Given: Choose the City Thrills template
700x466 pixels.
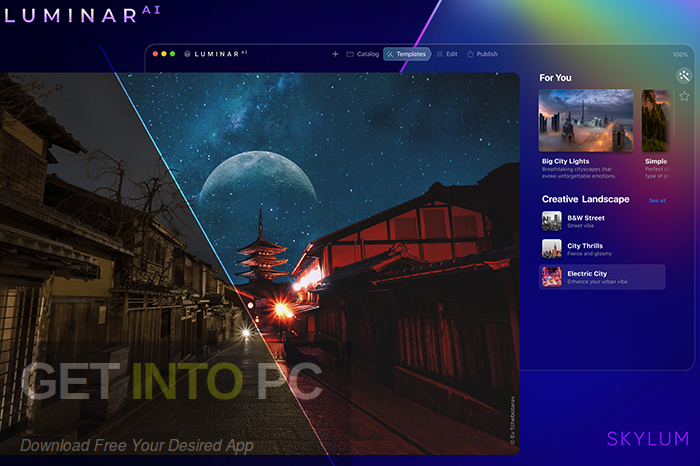Looking at the screenshot, I should click(602, 249).
